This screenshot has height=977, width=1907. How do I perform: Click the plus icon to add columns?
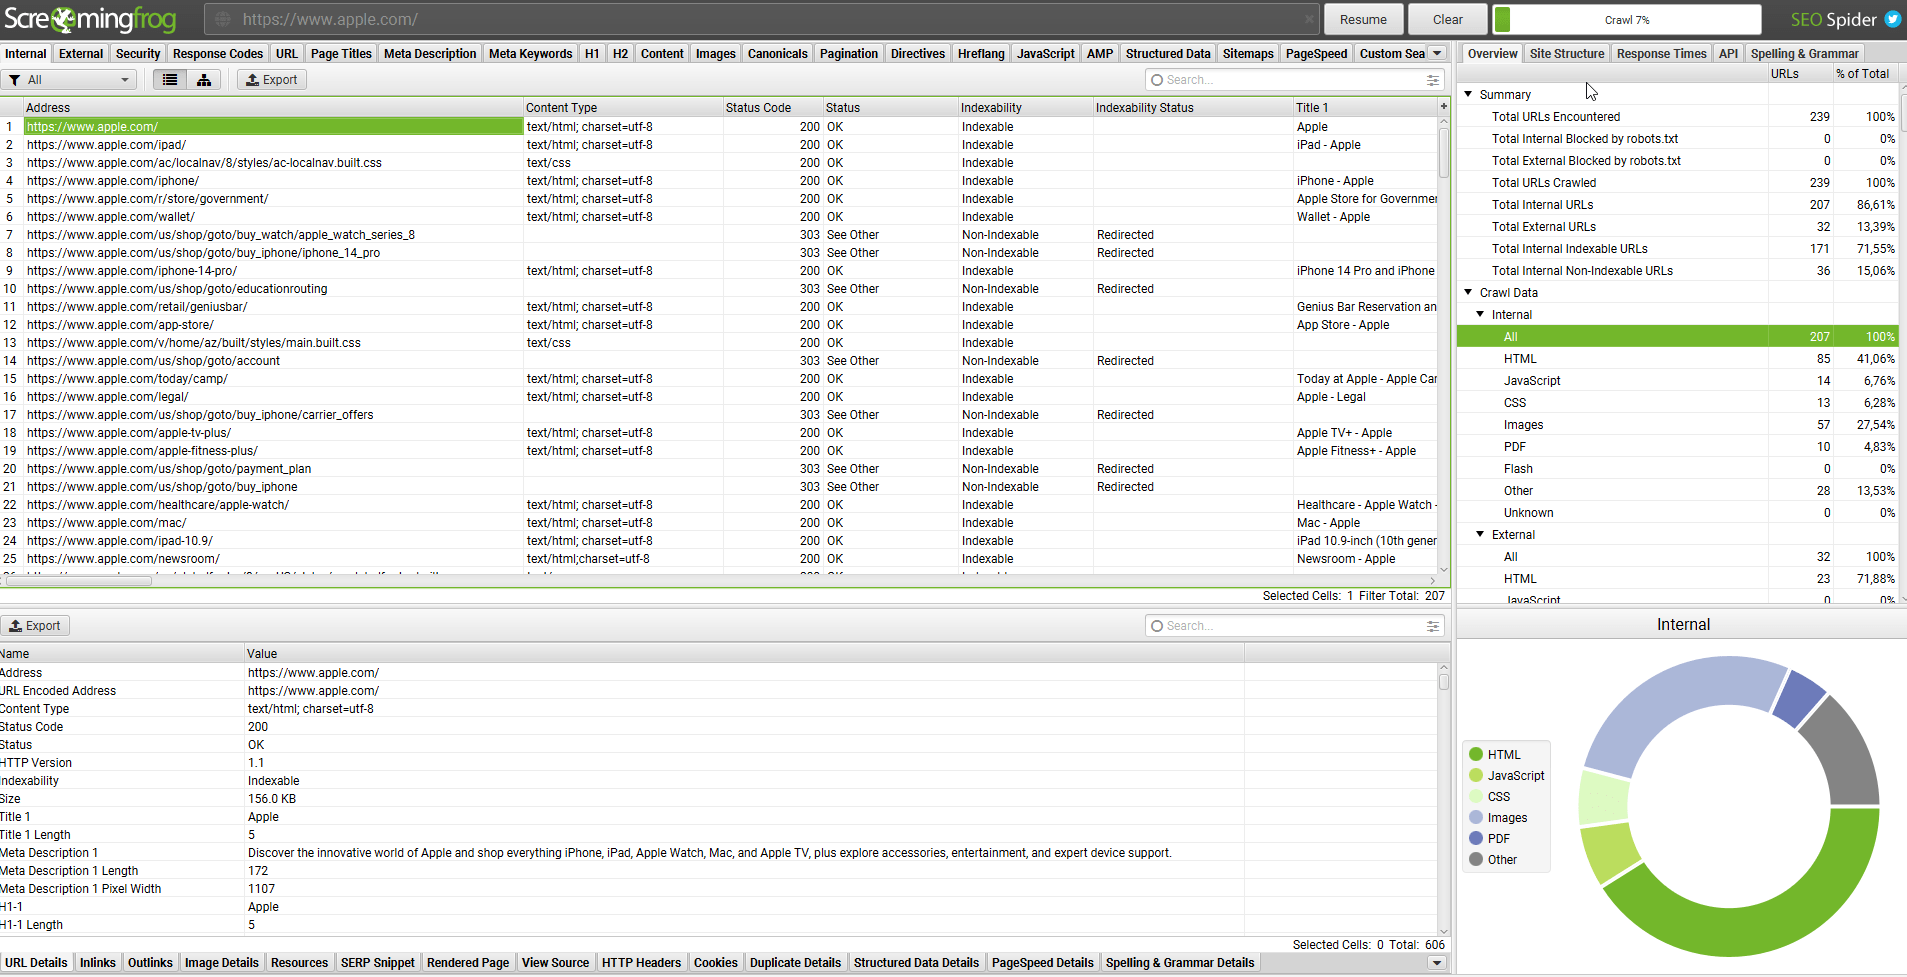pos(1443,106)
